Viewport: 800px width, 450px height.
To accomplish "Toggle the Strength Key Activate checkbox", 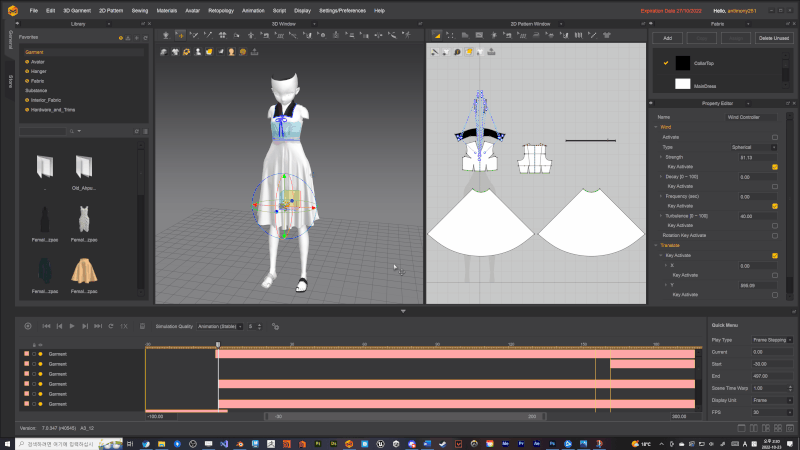I will tap(774, 166).
